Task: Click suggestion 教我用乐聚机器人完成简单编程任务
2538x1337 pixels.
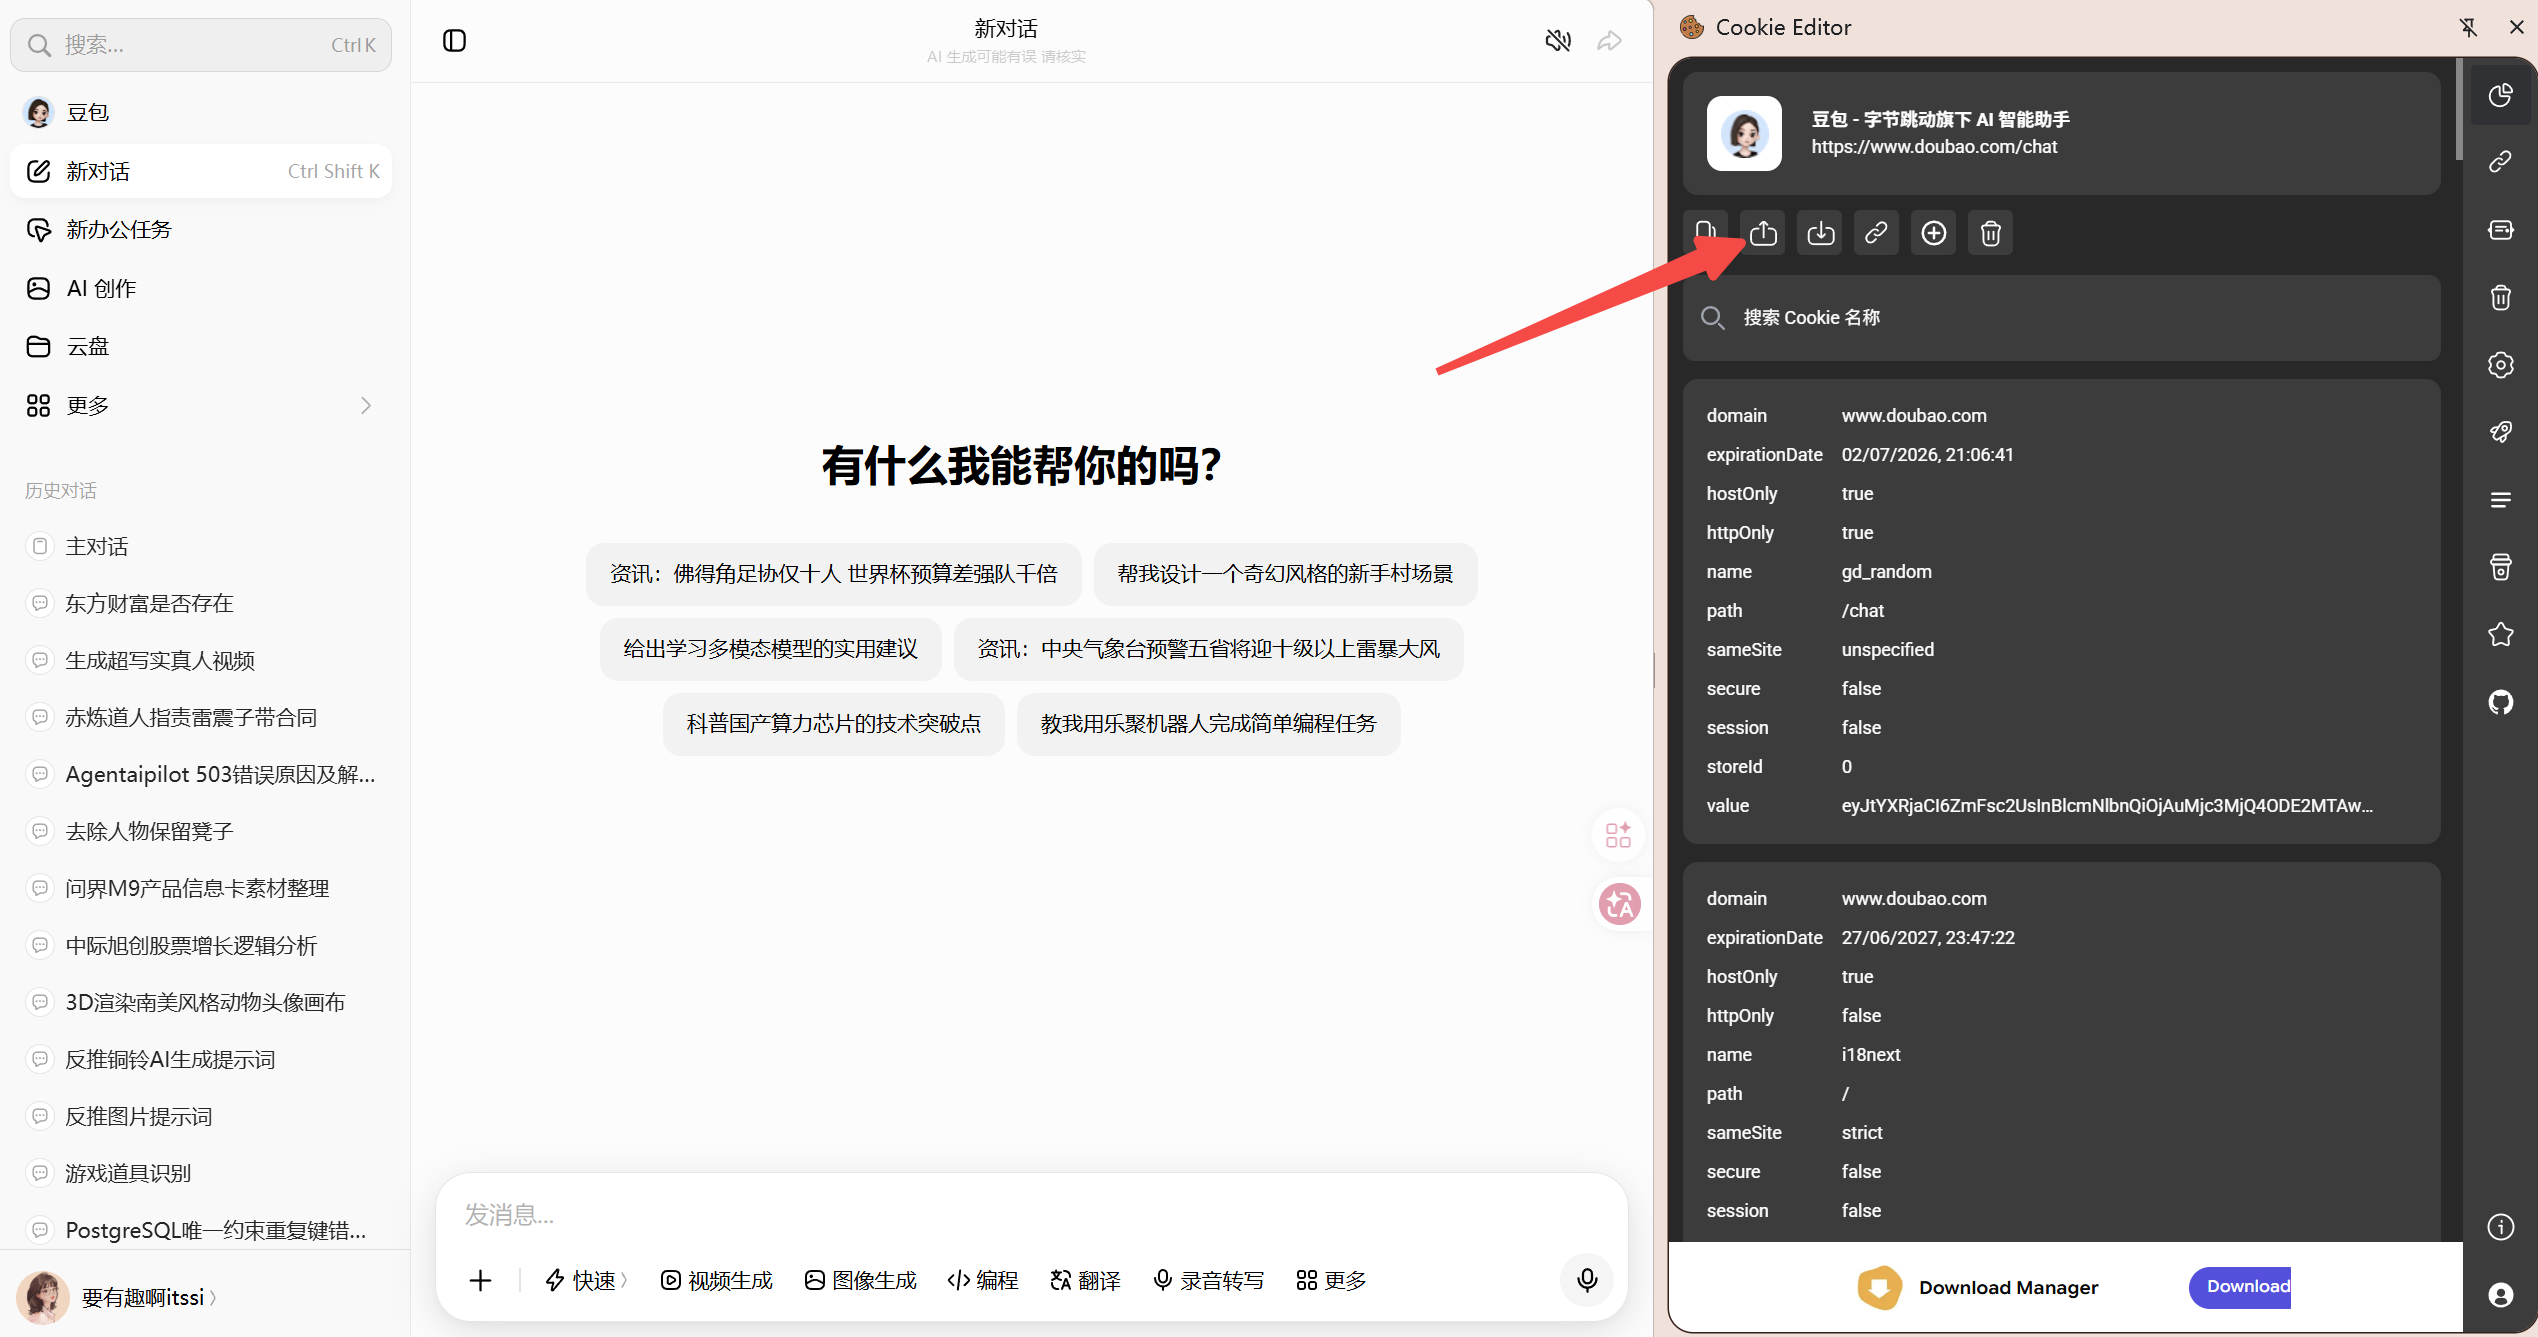Action: click(1208, 724)
